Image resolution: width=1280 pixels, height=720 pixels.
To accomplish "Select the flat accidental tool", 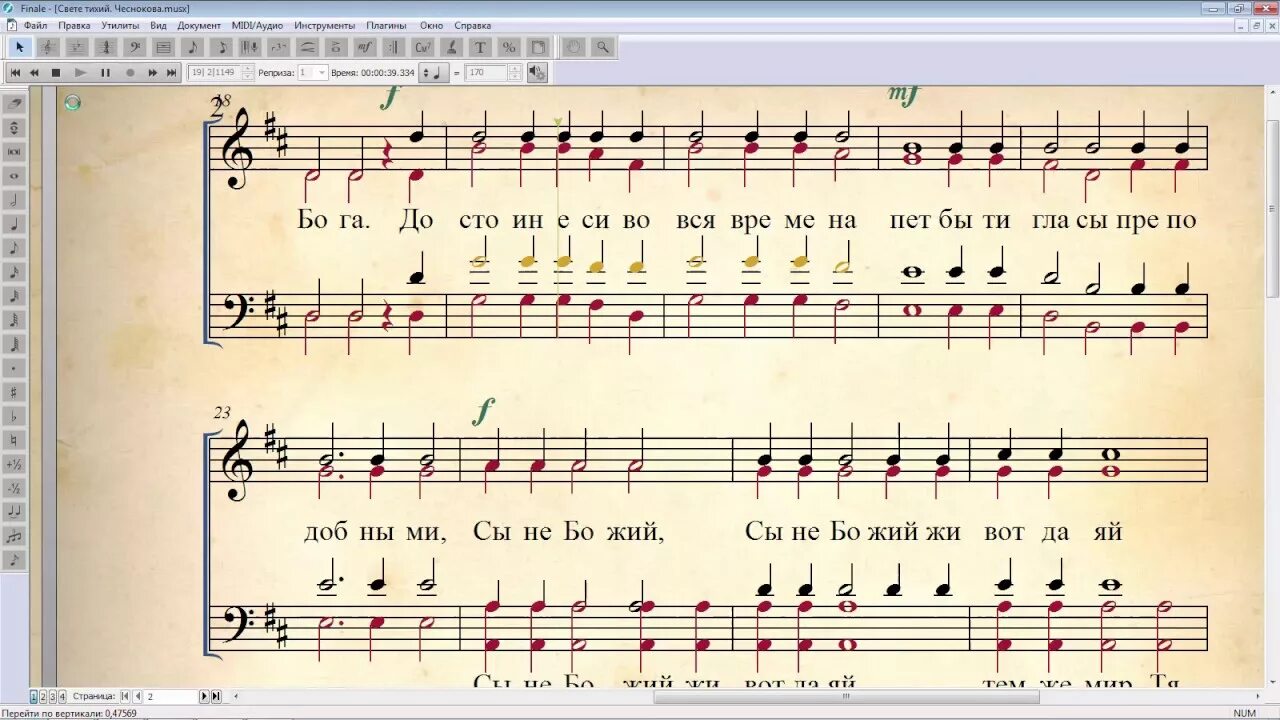I will 16,416.
